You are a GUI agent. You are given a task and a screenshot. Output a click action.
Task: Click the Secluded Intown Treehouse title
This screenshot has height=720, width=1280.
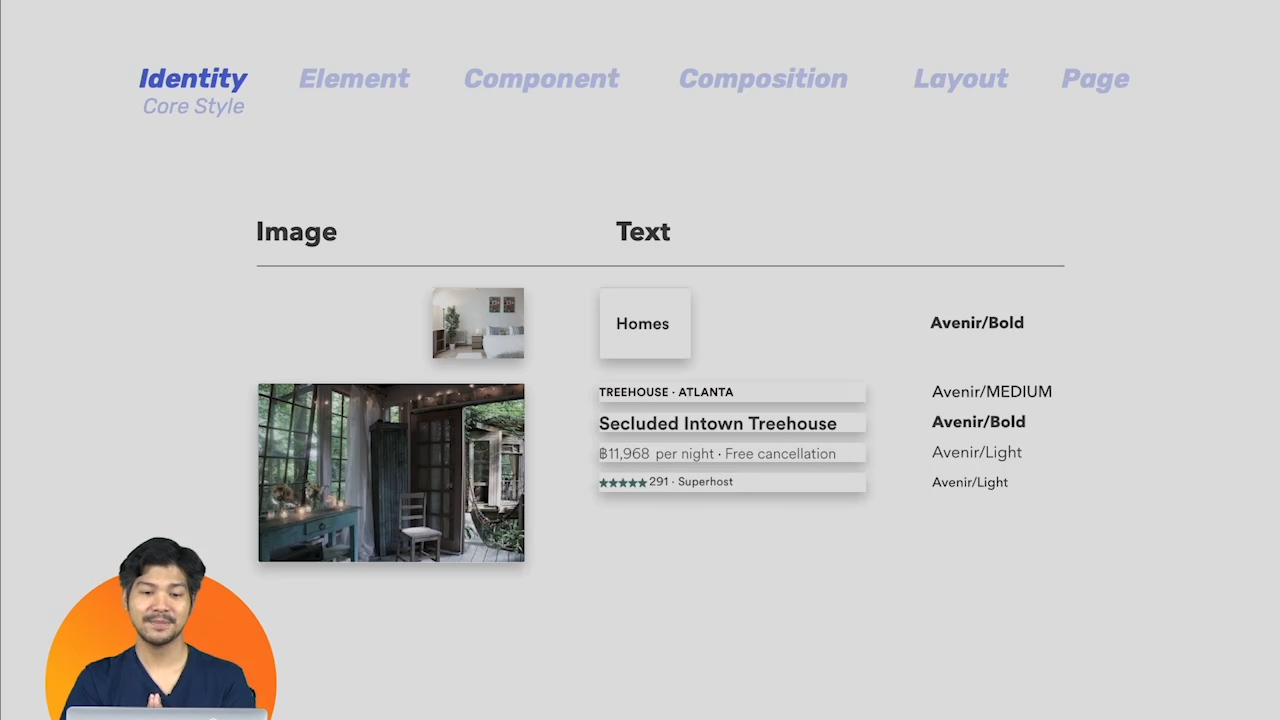[x=717, y=423]
